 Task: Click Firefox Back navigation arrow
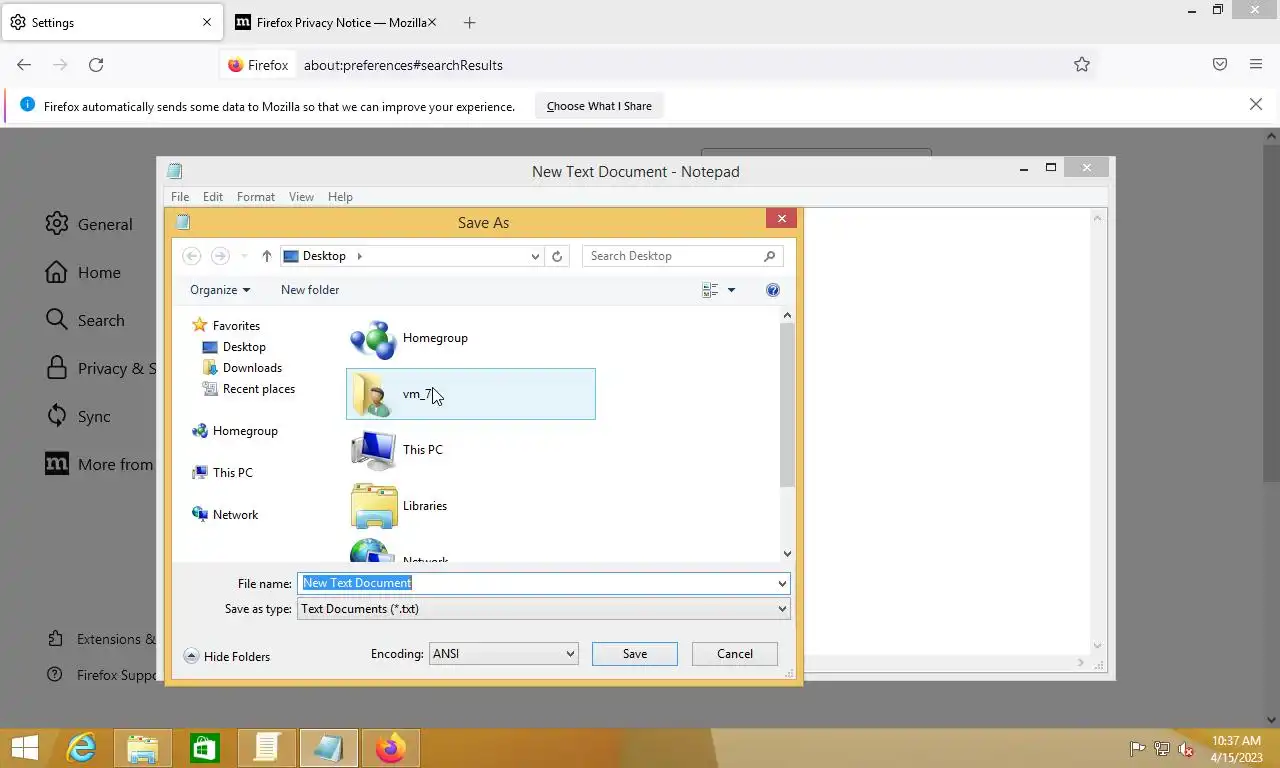pos(24,65)
